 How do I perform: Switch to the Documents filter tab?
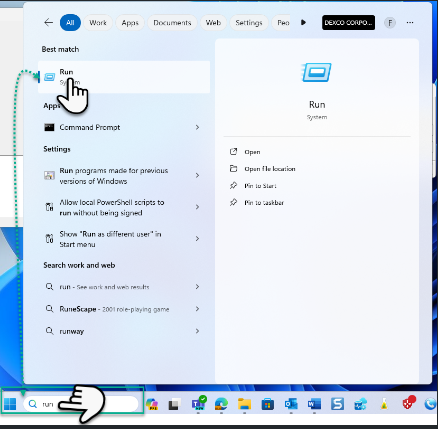pos(172,23)
